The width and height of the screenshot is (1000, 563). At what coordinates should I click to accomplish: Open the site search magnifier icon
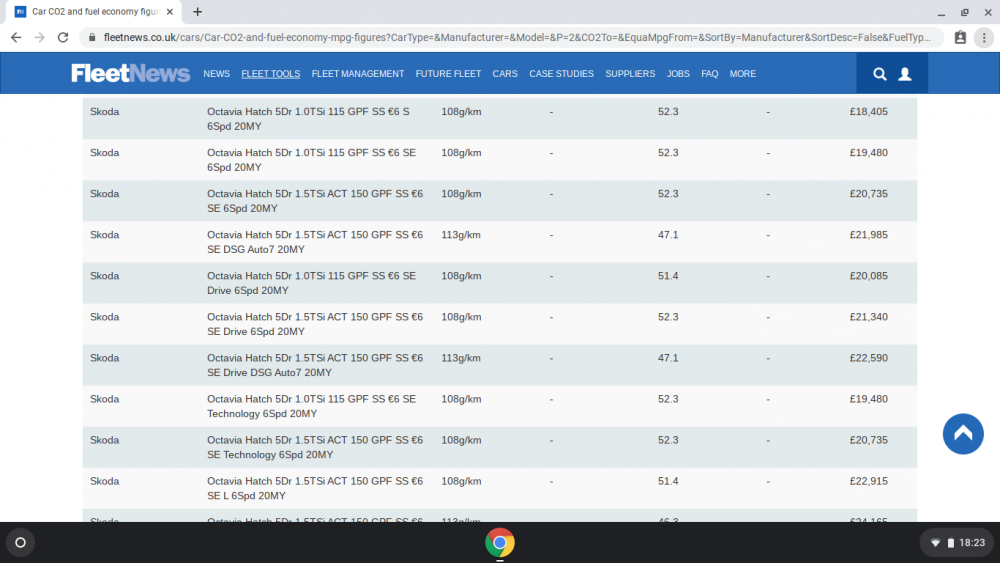click(879, 74)
